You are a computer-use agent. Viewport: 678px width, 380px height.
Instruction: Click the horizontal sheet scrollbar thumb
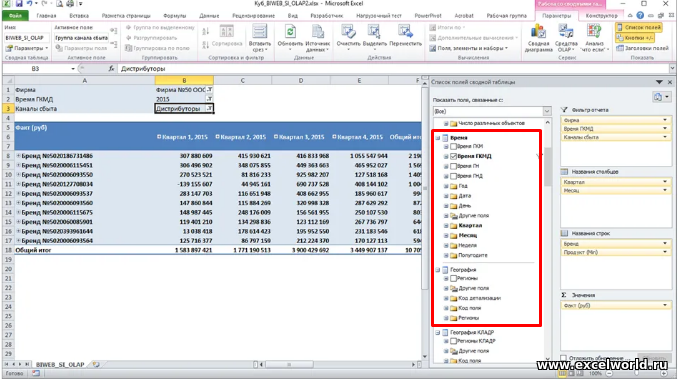click(289, 365)
